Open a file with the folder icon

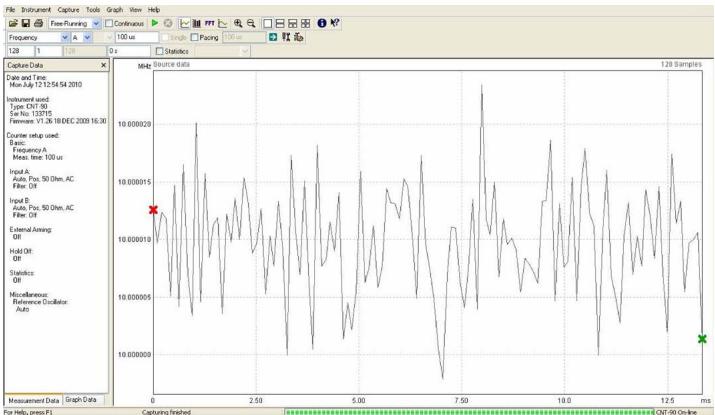13,23
